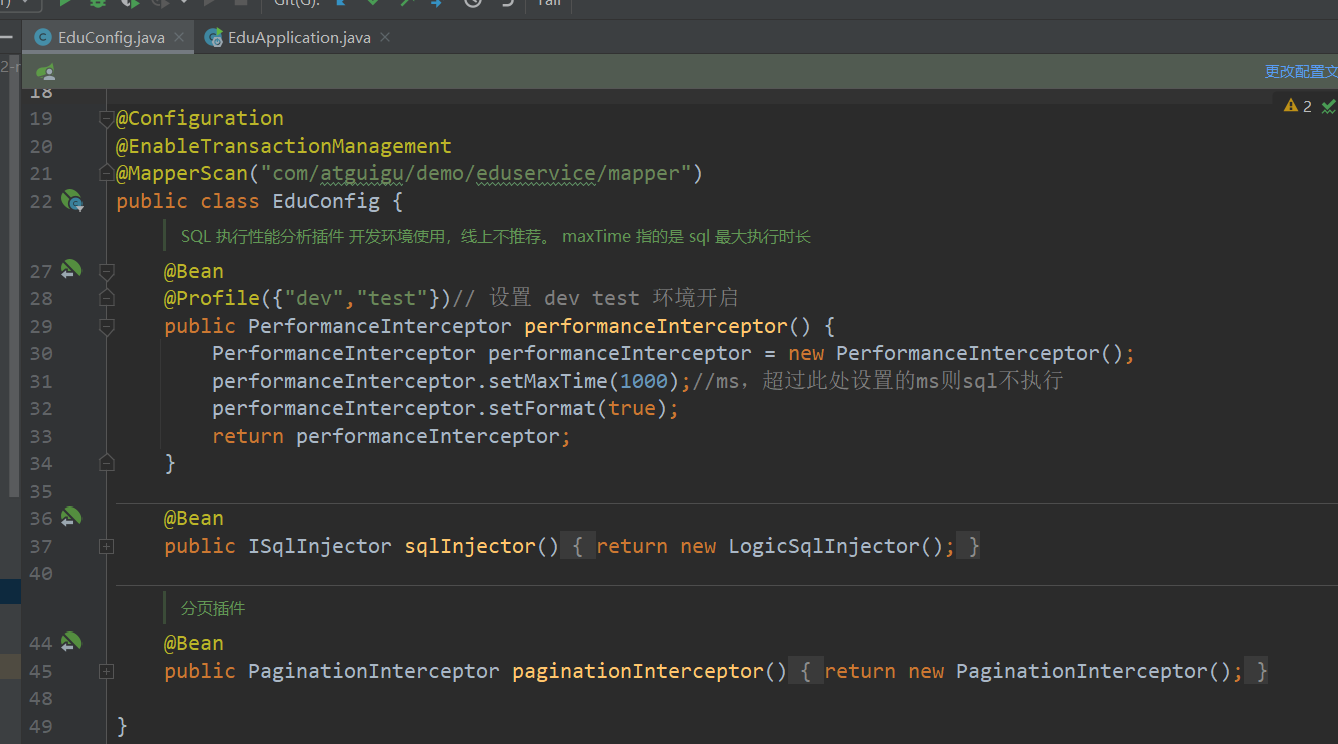
Task: Click the @Configuration annotation
Action: tap(200, 118)
